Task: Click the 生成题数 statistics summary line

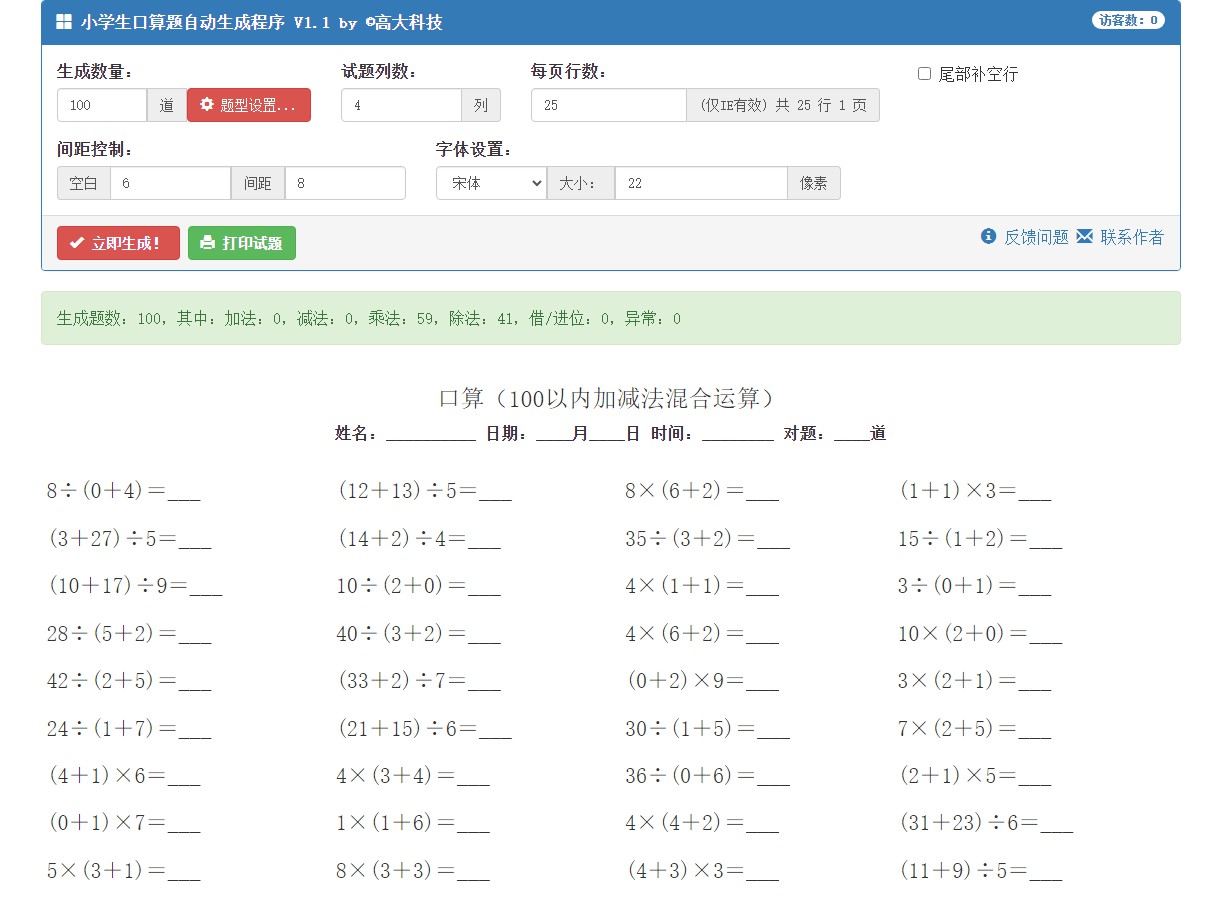Action: [x=368, y=319]
